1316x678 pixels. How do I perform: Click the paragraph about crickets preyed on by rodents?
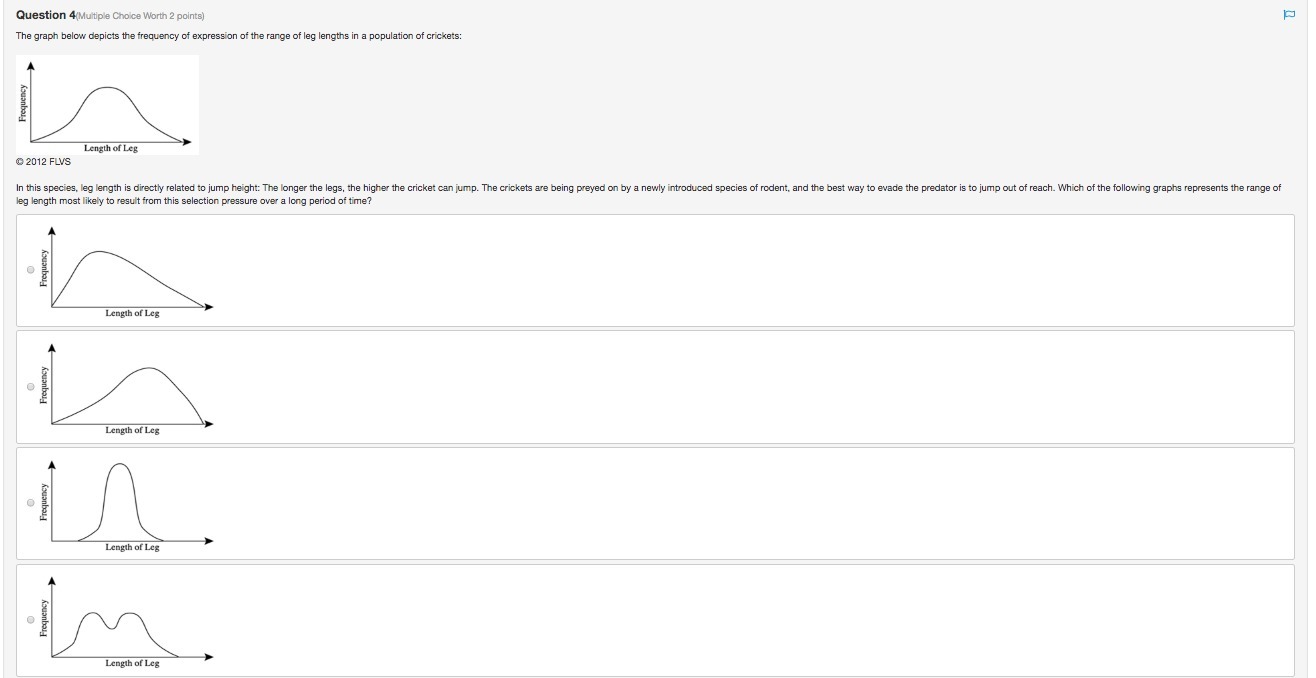coord(648,194)
